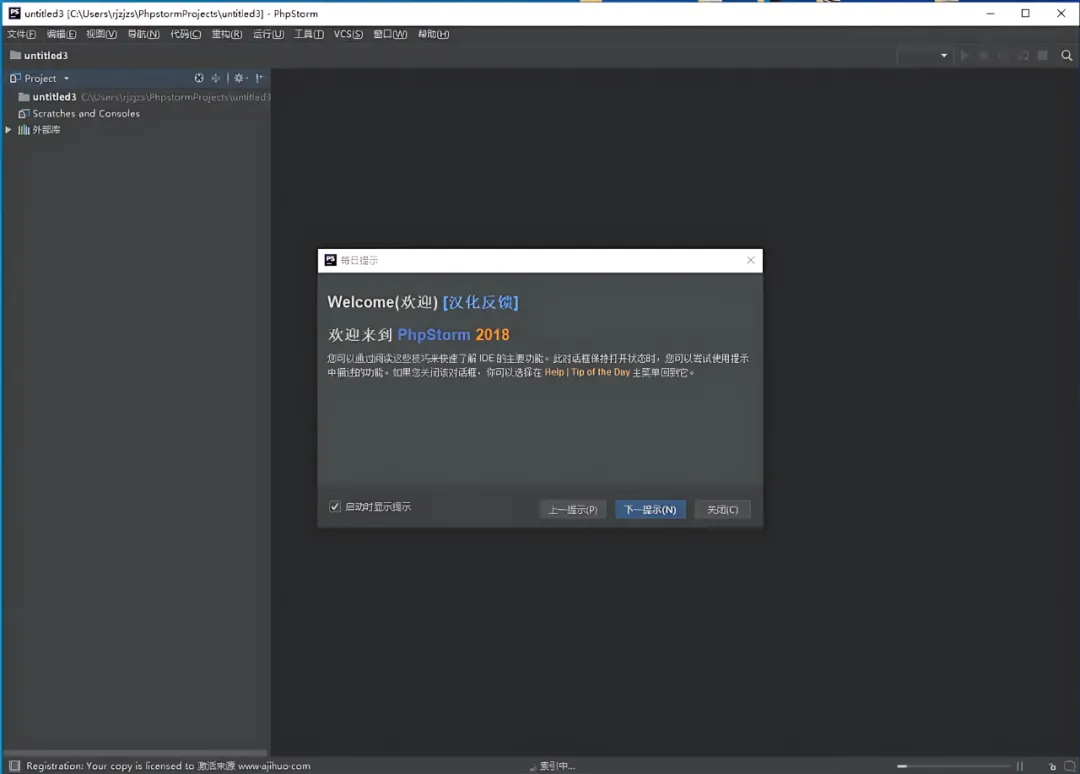Click the indexing progress bar in status bar

(x=954, y=766)
